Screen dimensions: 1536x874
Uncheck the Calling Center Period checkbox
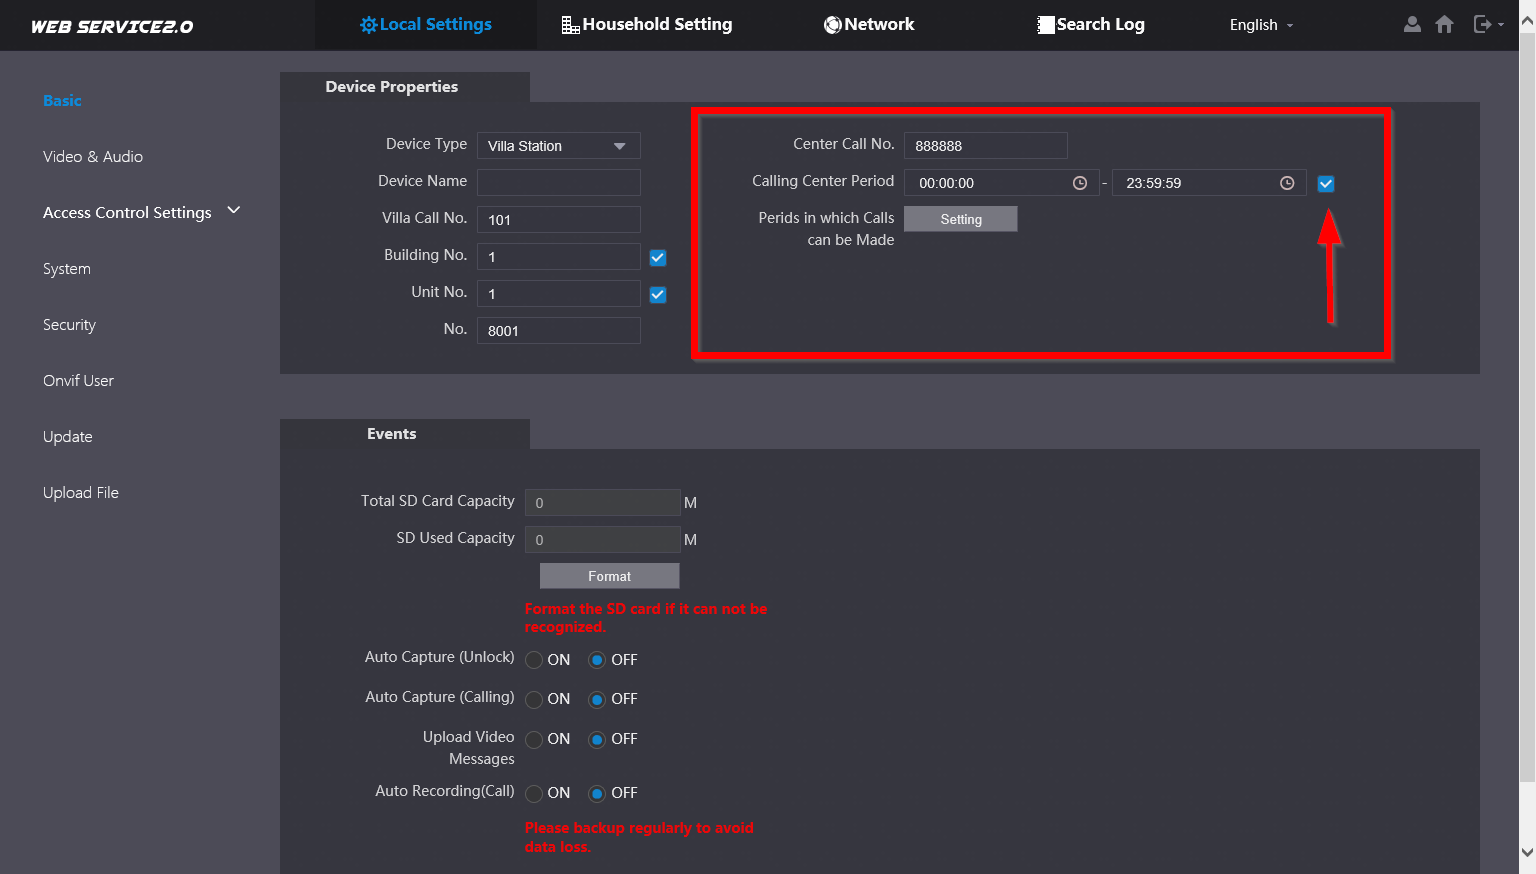click(1326, 184)
